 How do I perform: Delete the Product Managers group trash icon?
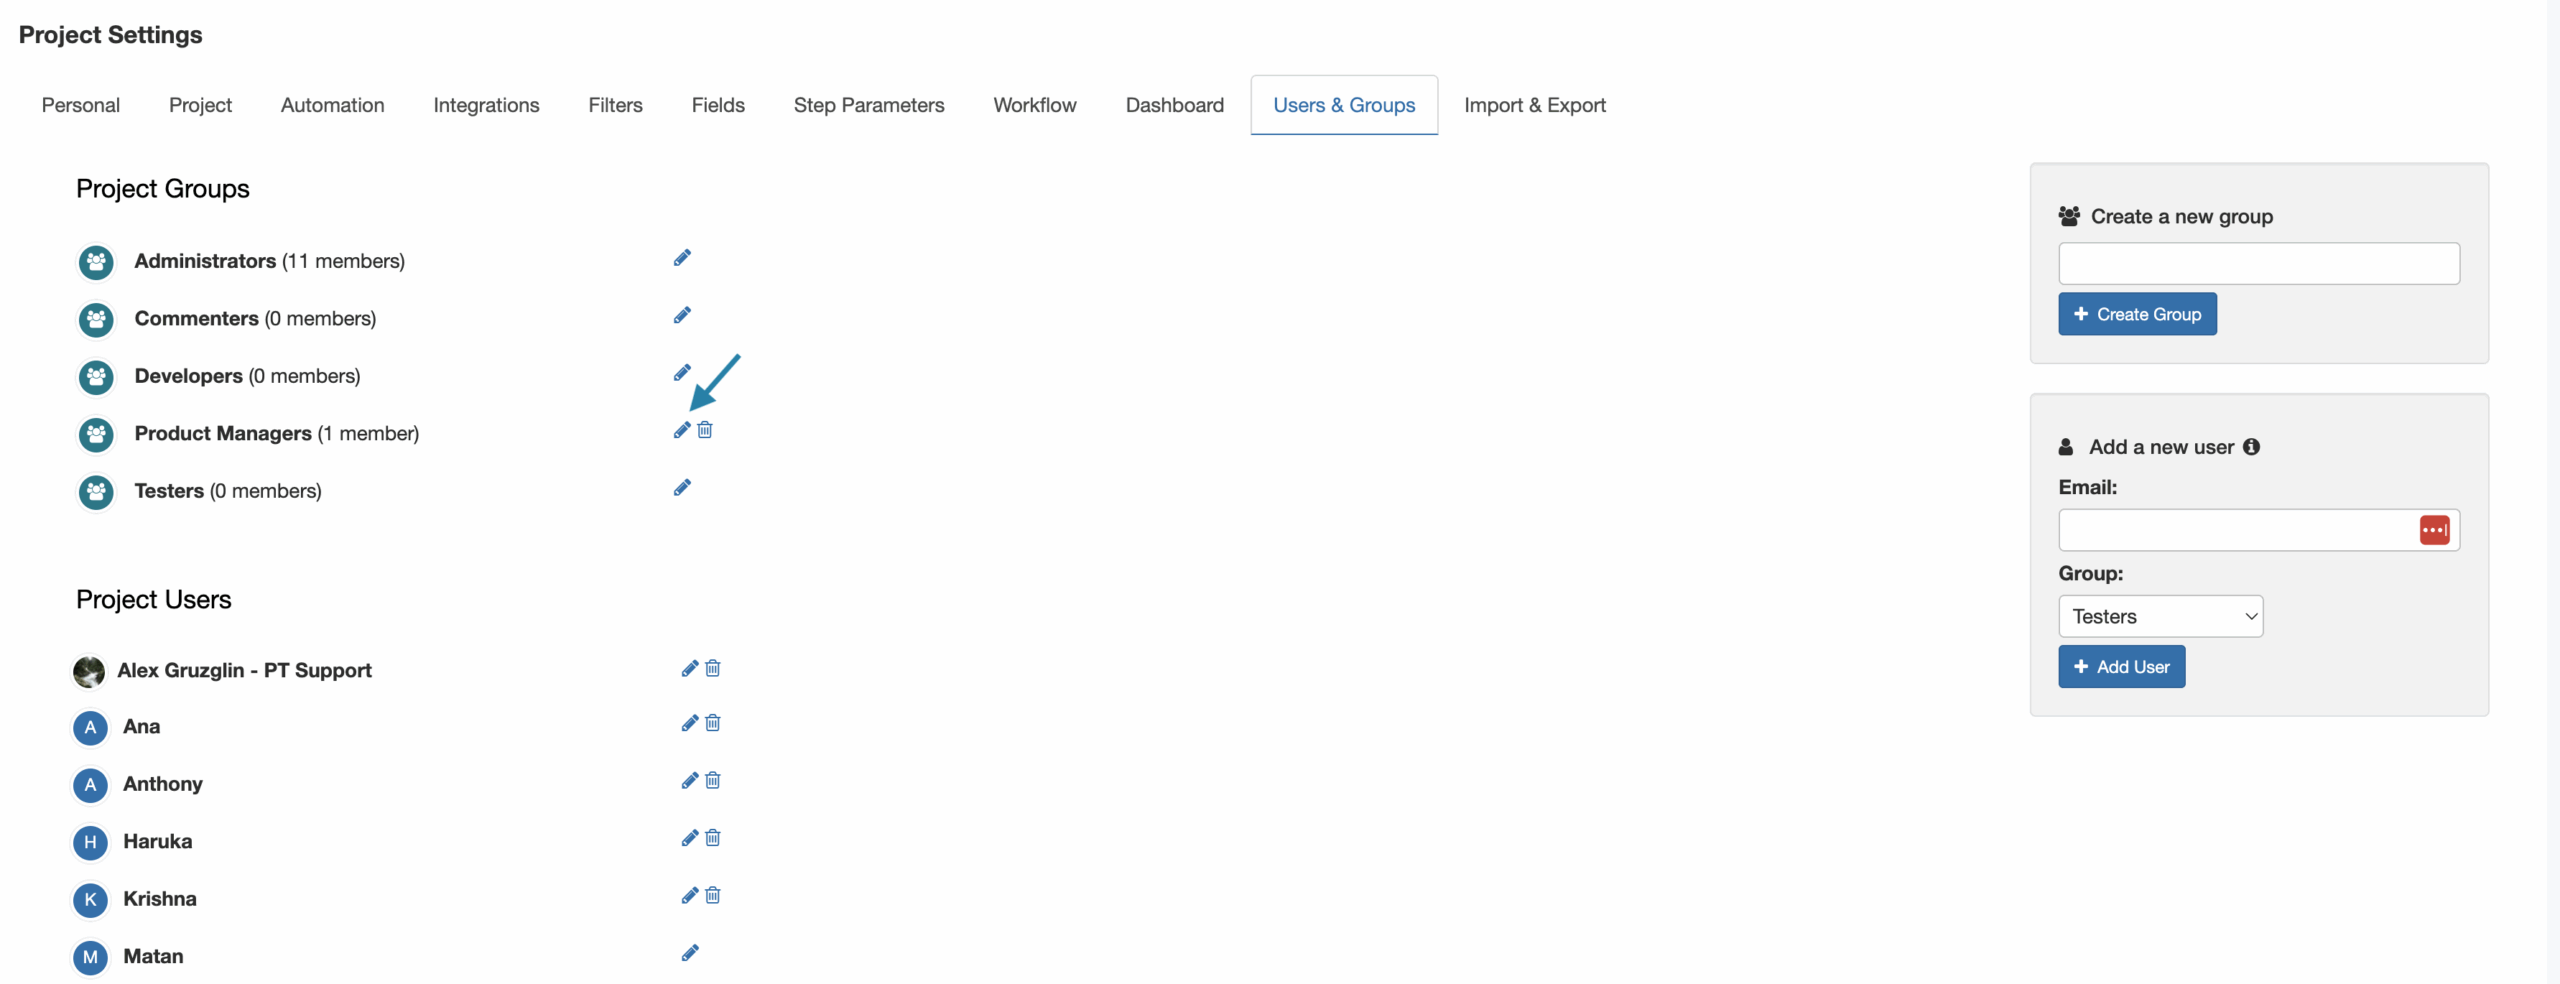pos(705,430)
